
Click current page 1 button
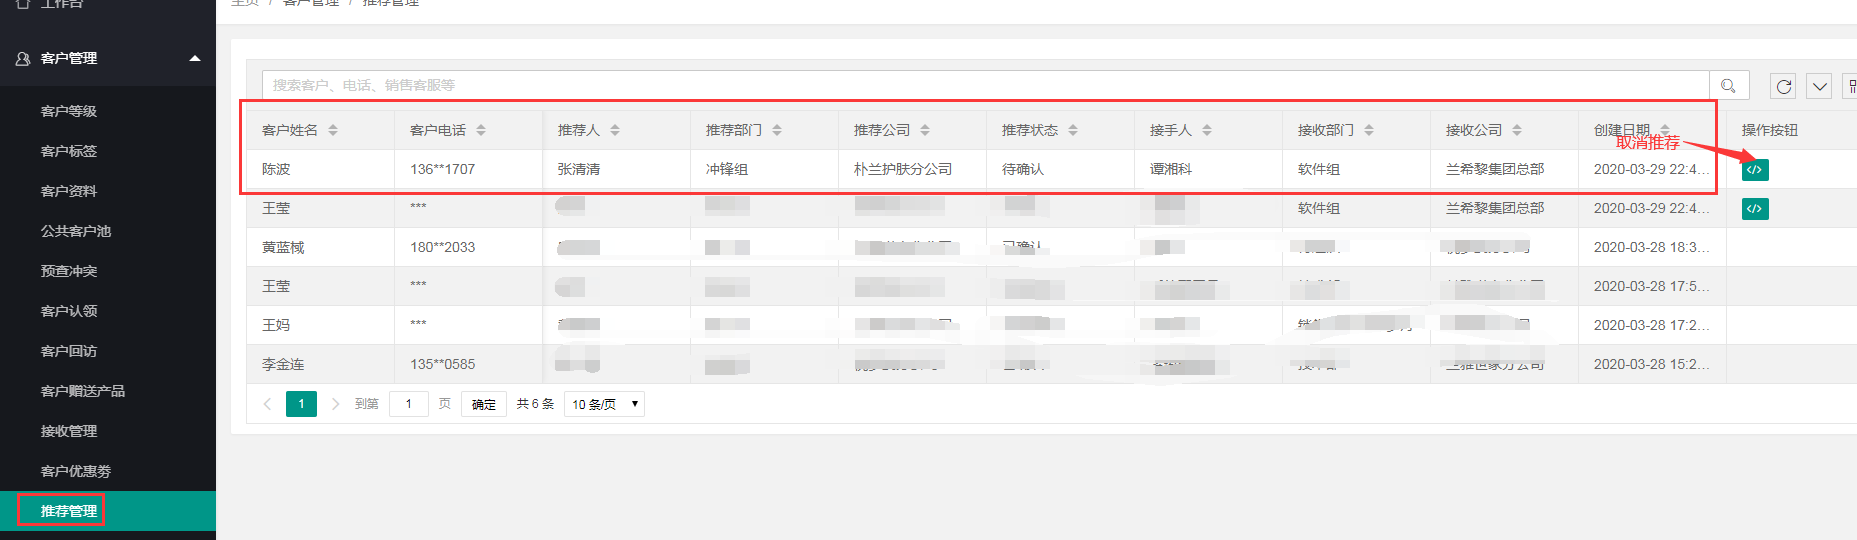point(301,404)
